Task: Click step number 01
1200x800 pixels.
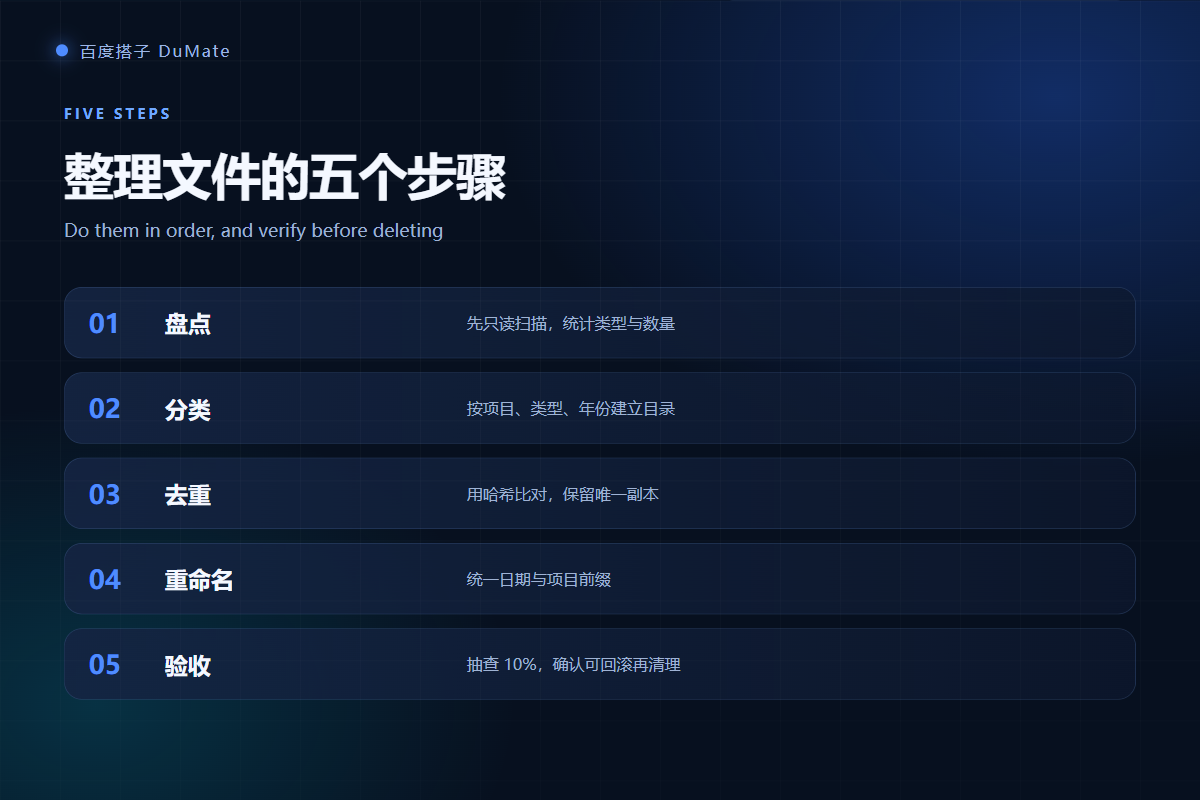Action: tap(104, 323)
